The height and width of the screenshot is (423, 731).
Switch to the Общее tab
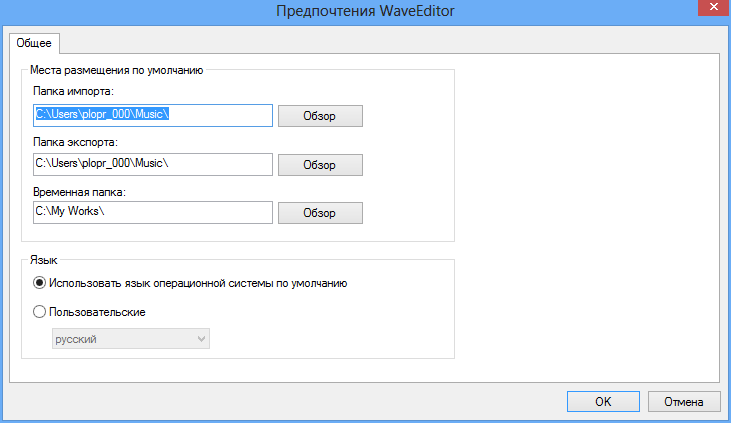point(34,43)
